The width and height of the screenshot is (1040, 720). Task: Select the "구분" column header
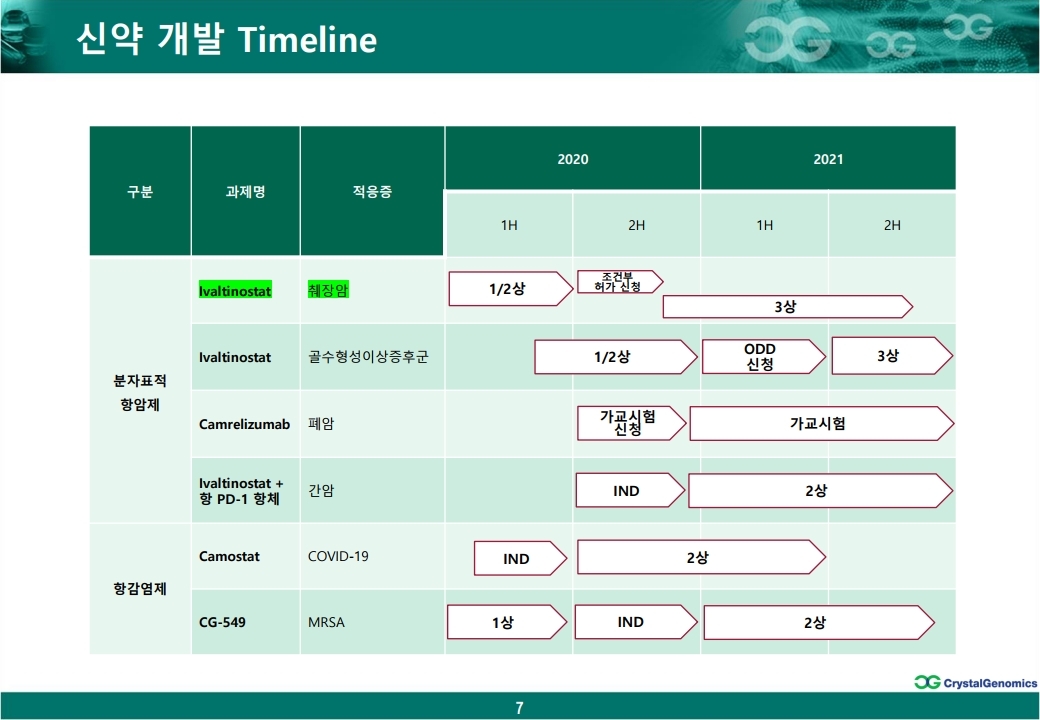pyautogui.click(x=140, y=192)
